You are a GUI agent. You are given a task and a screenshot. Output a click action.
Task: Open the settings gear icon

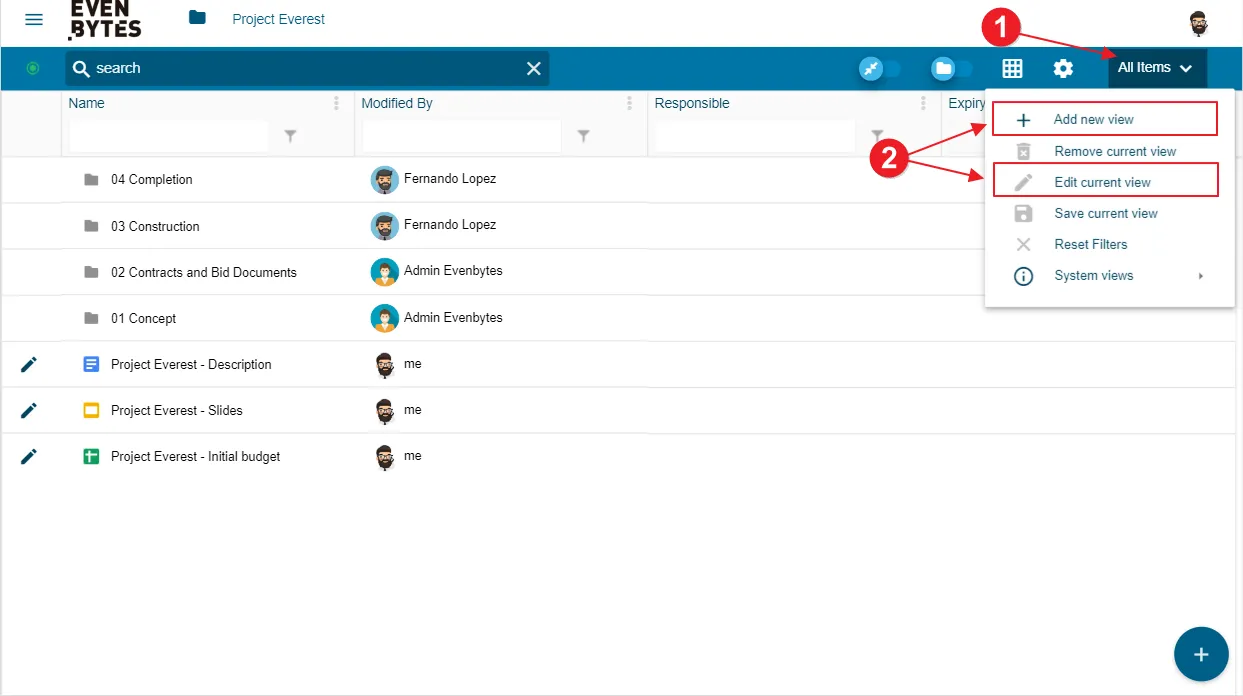point(1063,68)
